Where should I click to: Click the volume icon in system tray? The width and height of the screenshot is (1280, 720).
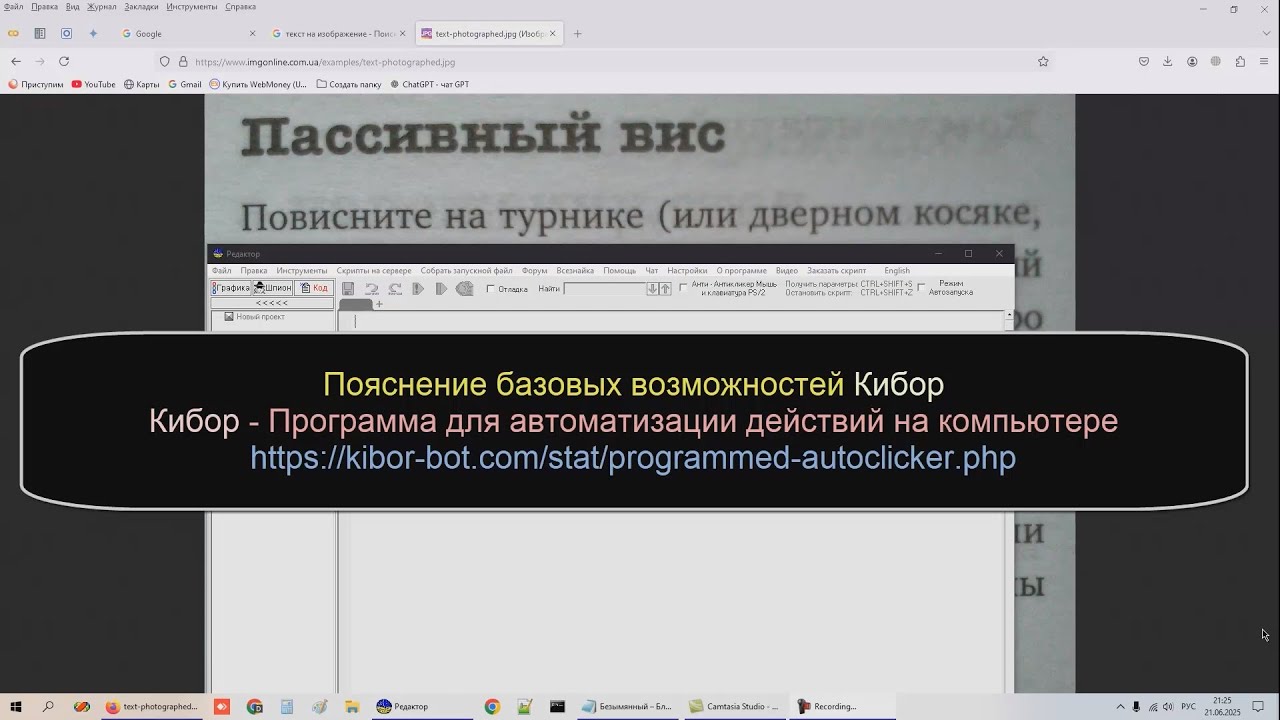pyautogui.click(x=1168, y=706)
